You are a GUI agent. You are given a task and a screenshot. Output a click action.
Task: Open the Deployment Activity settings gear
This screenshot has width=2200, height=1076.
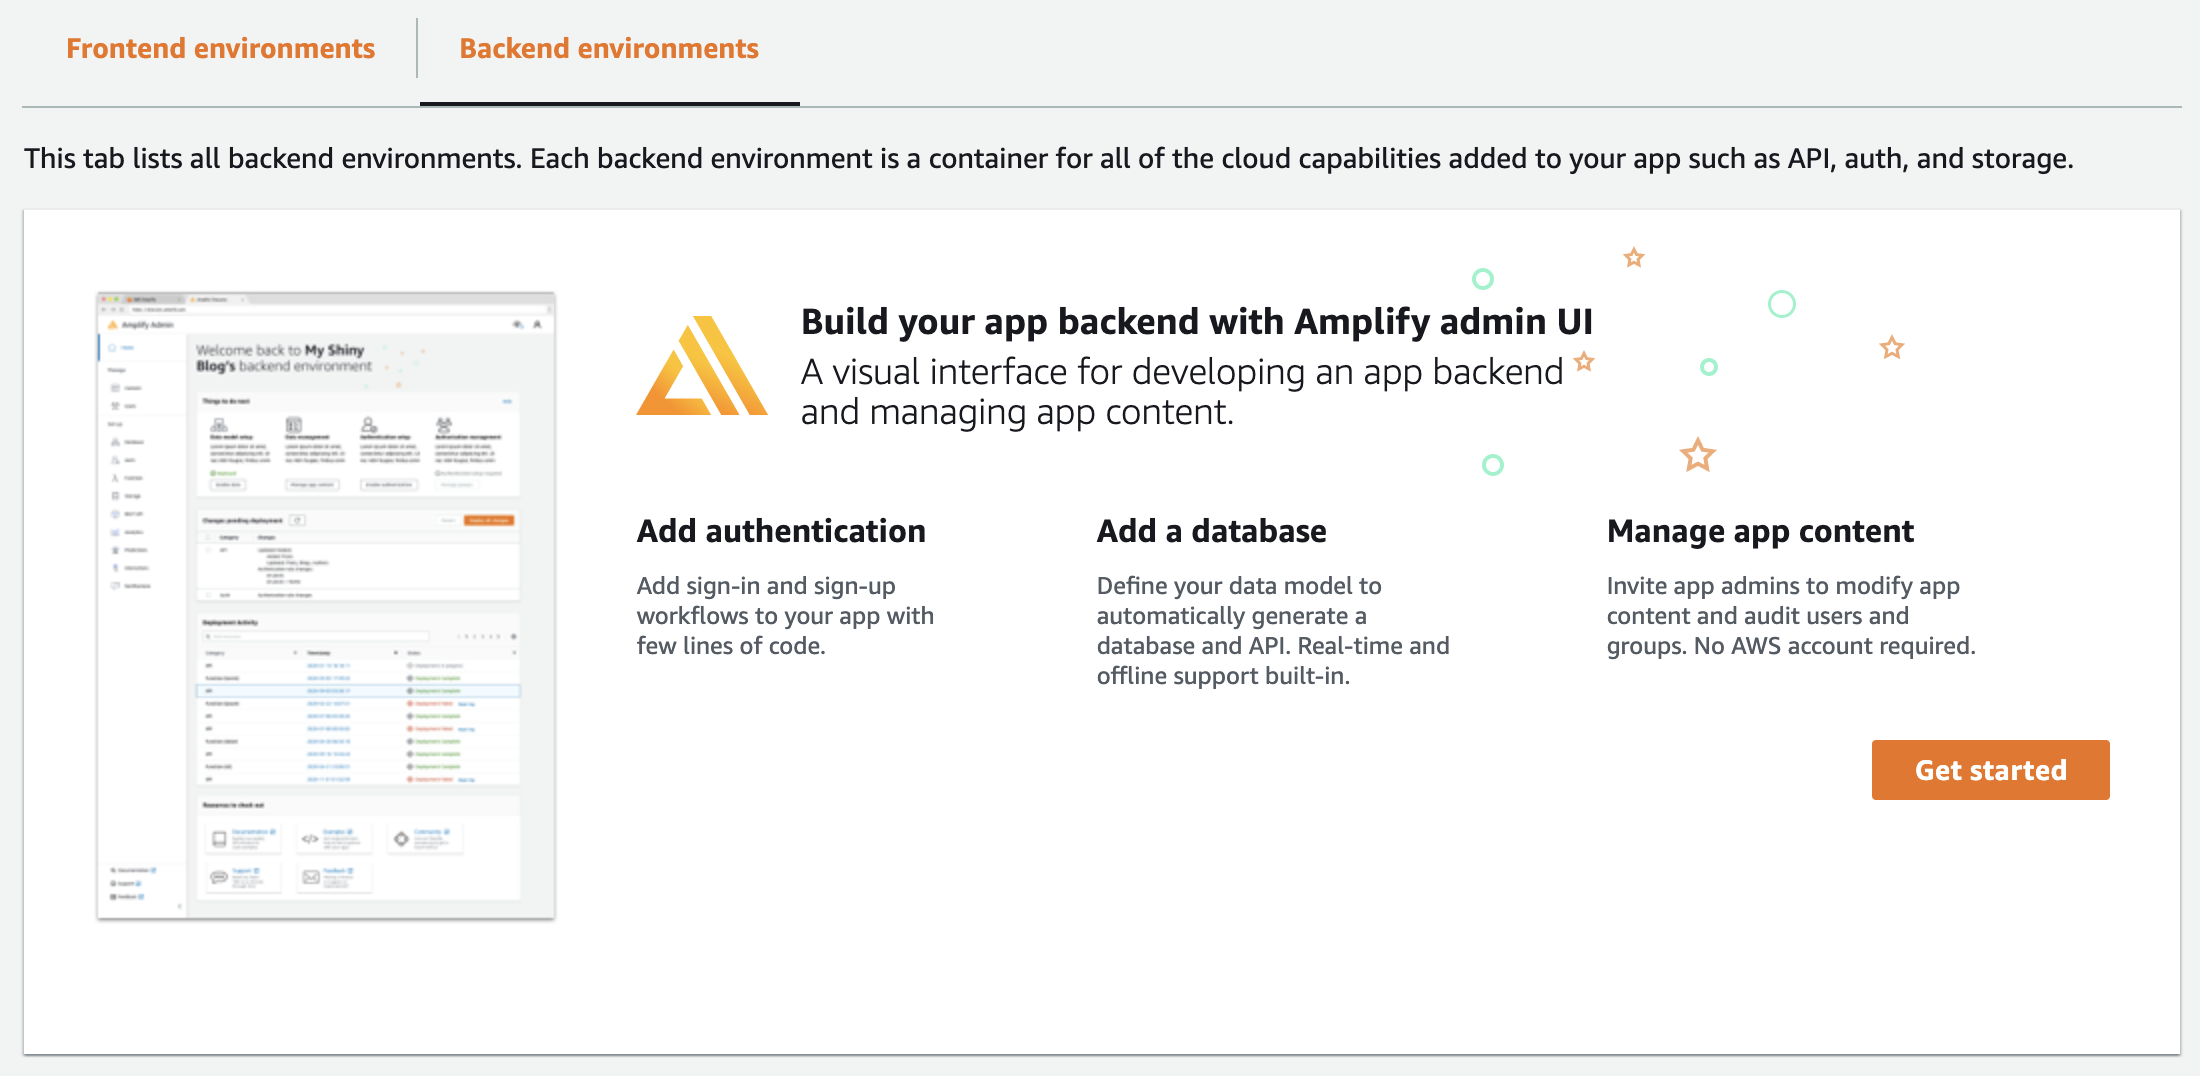click(x=514, y=636)
